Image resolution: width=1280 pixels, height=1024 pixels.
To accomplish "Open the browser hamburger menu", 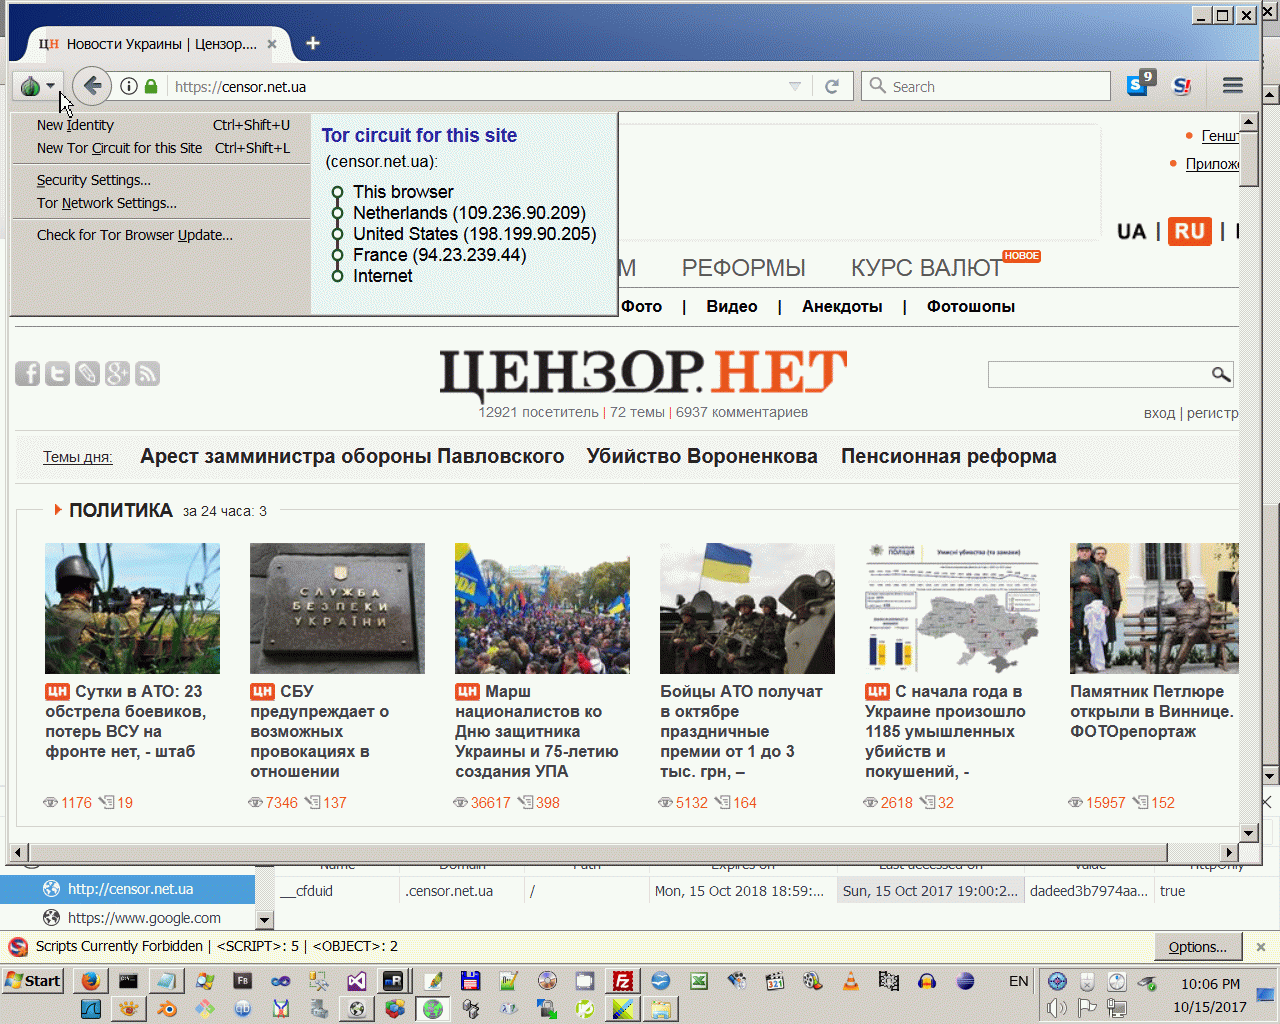I will 1232,86.
